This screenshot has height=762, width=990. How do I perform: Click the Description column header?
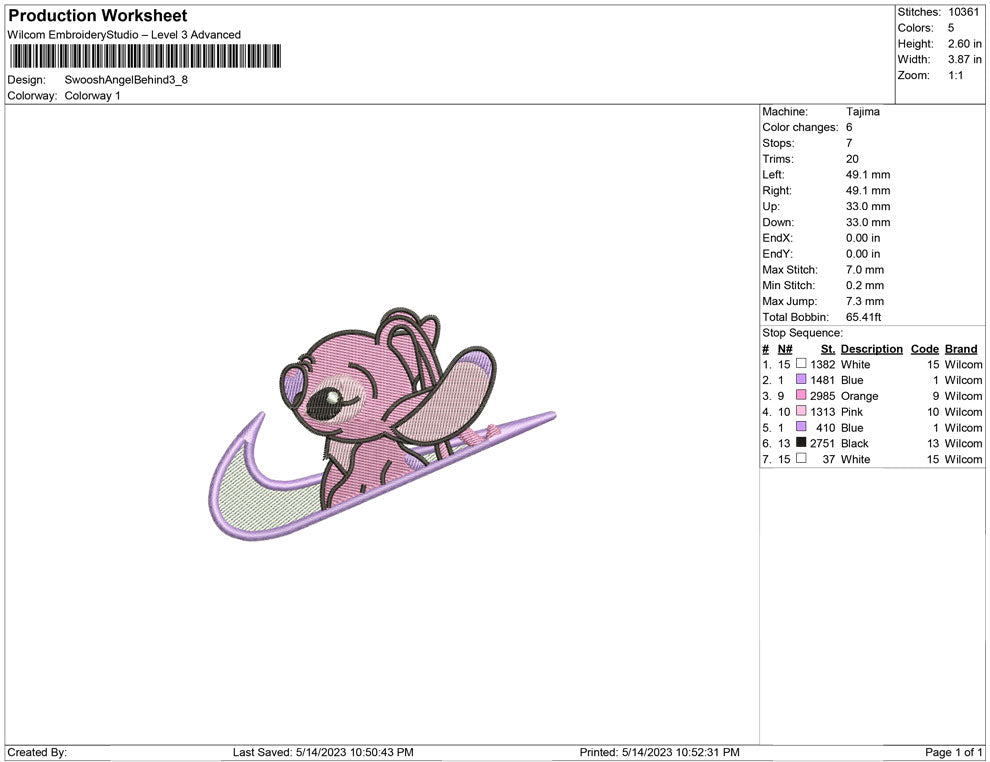[871, 349]
